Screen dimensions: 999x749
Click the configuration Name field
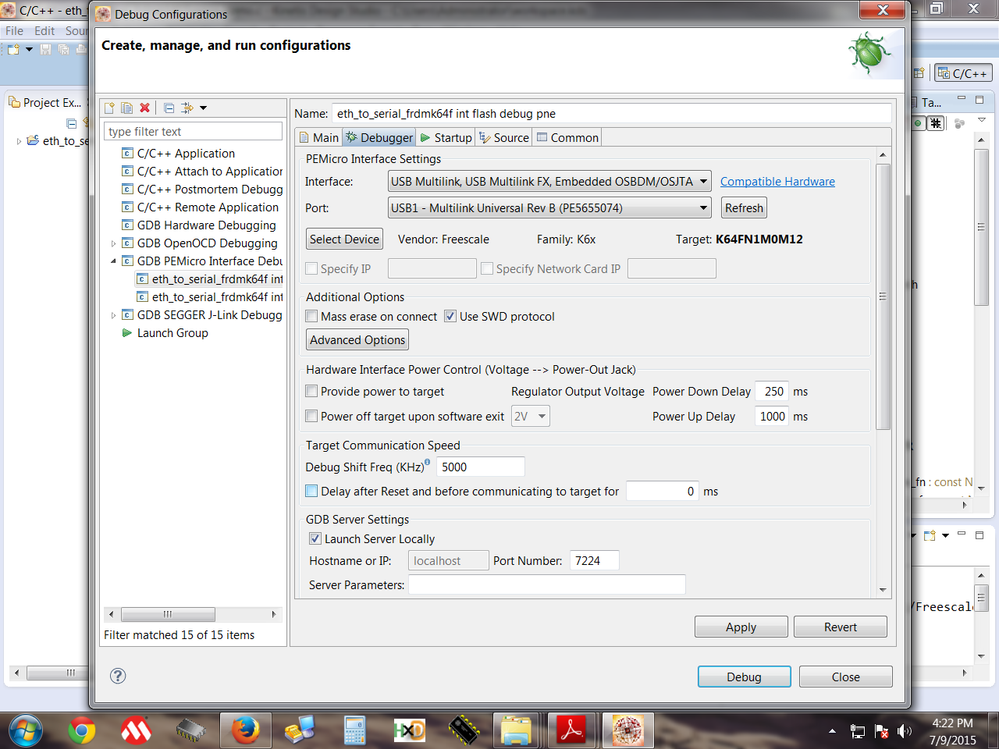click(x=611, y=113)
